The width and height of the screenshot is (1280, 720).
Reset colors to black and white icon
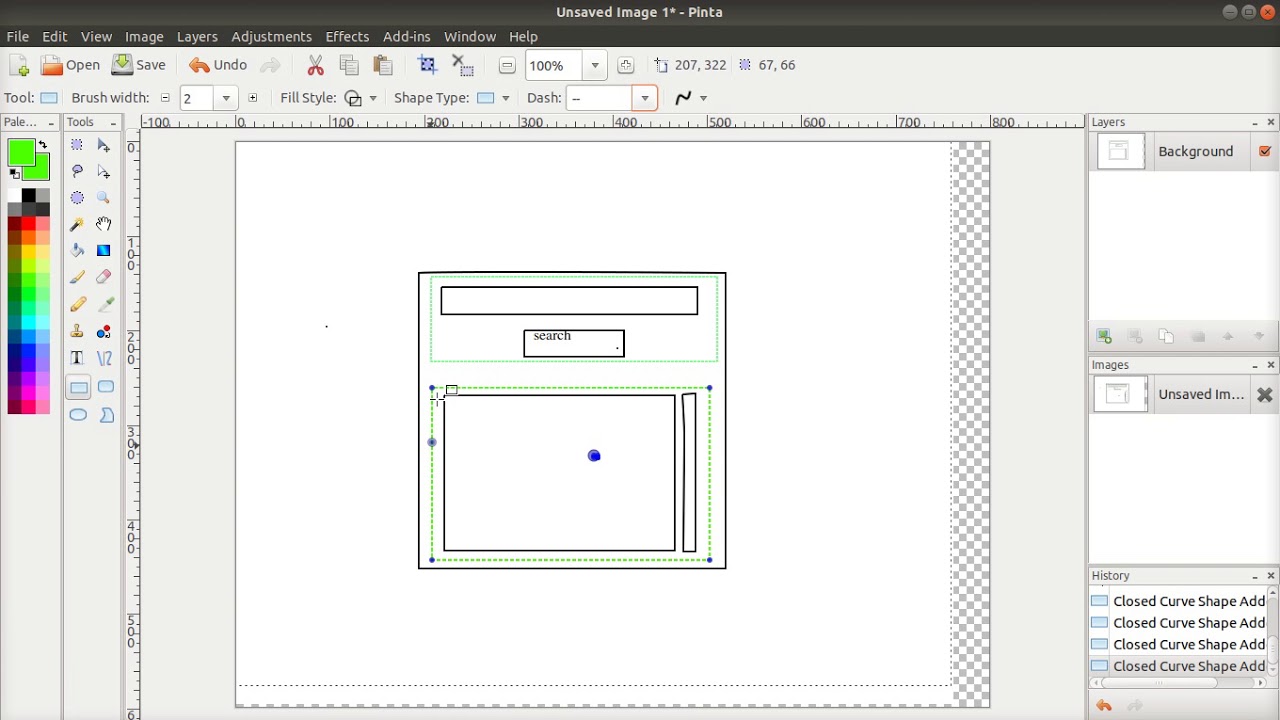pos(14,174)
